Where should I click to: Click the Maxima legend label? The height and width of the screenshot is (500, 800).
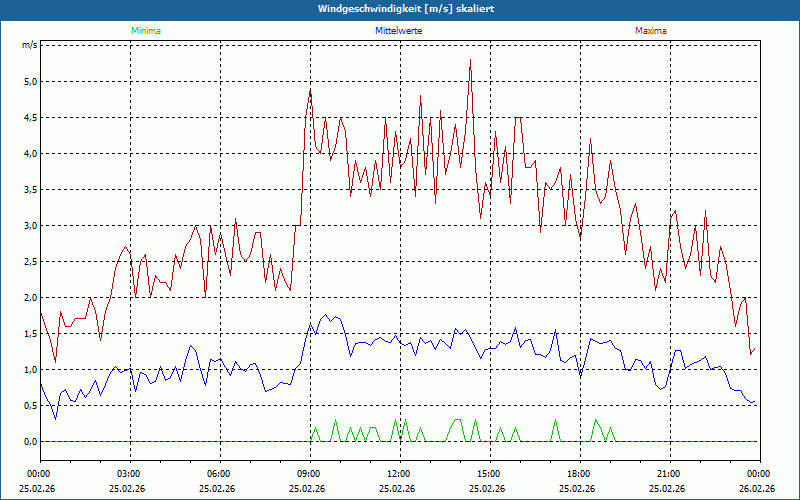point(650,31)
